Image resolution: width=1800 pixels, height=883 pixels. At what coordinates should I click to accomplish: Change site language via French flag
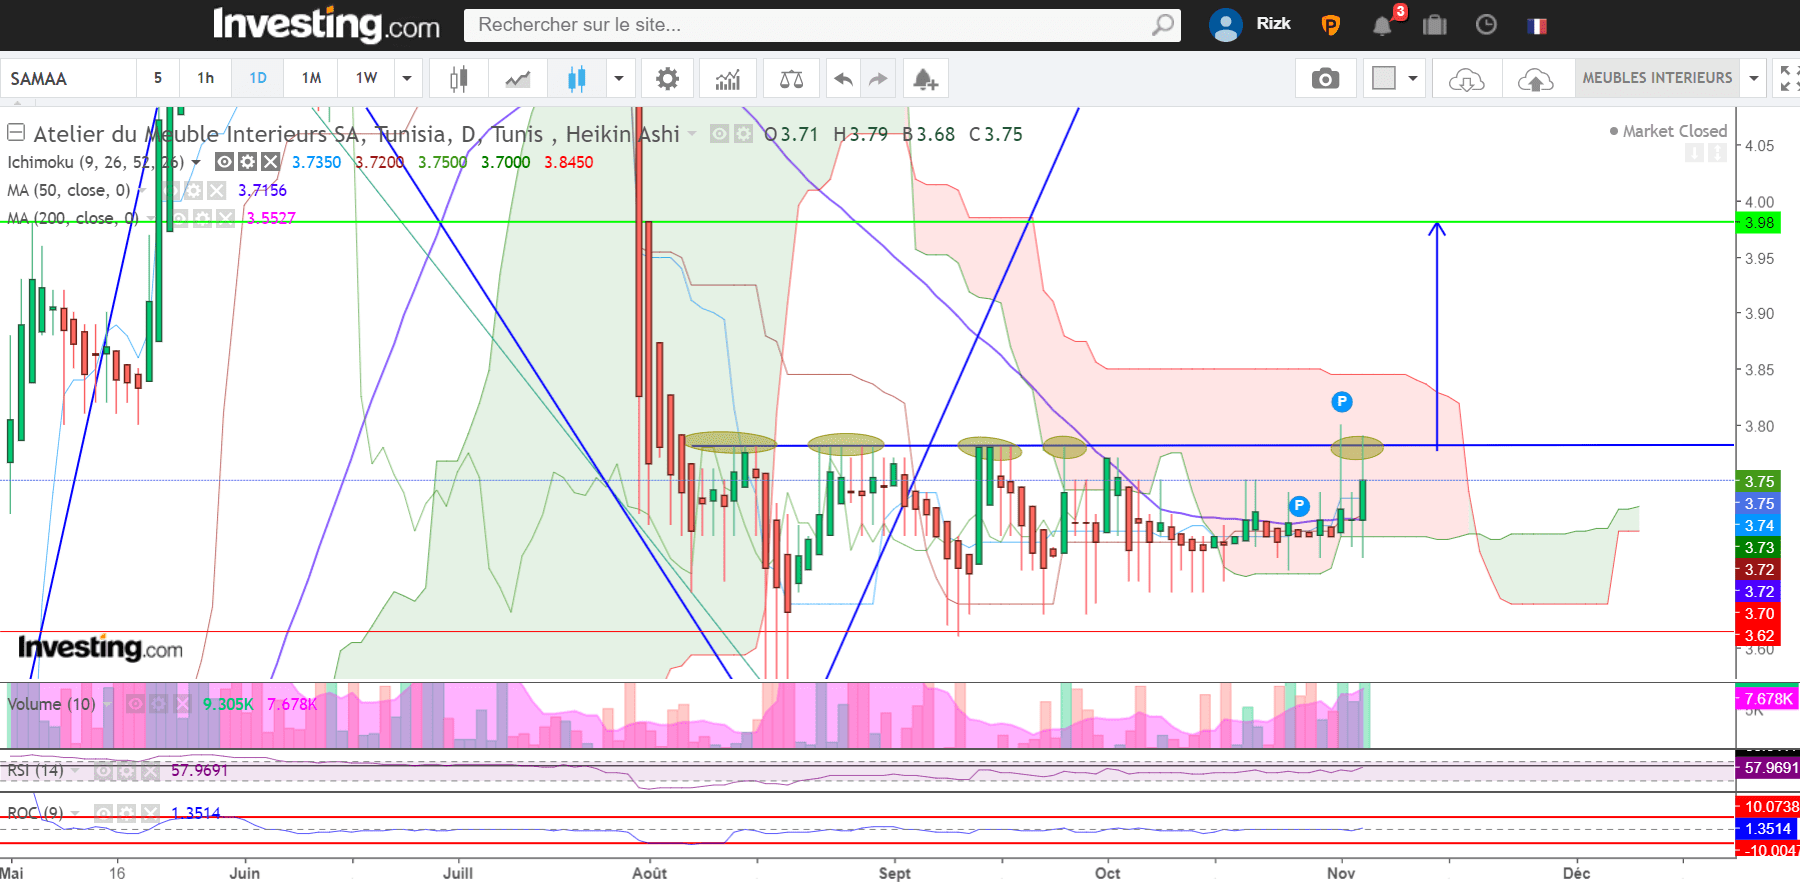coord(1537,26)
